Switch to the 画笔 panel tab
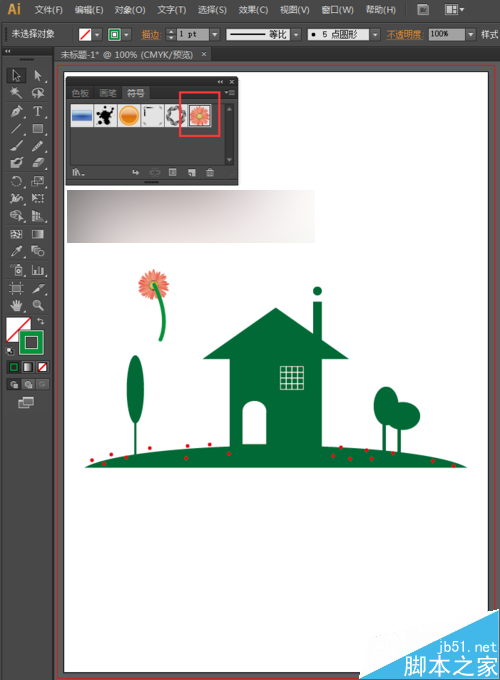 pos(108,93)
